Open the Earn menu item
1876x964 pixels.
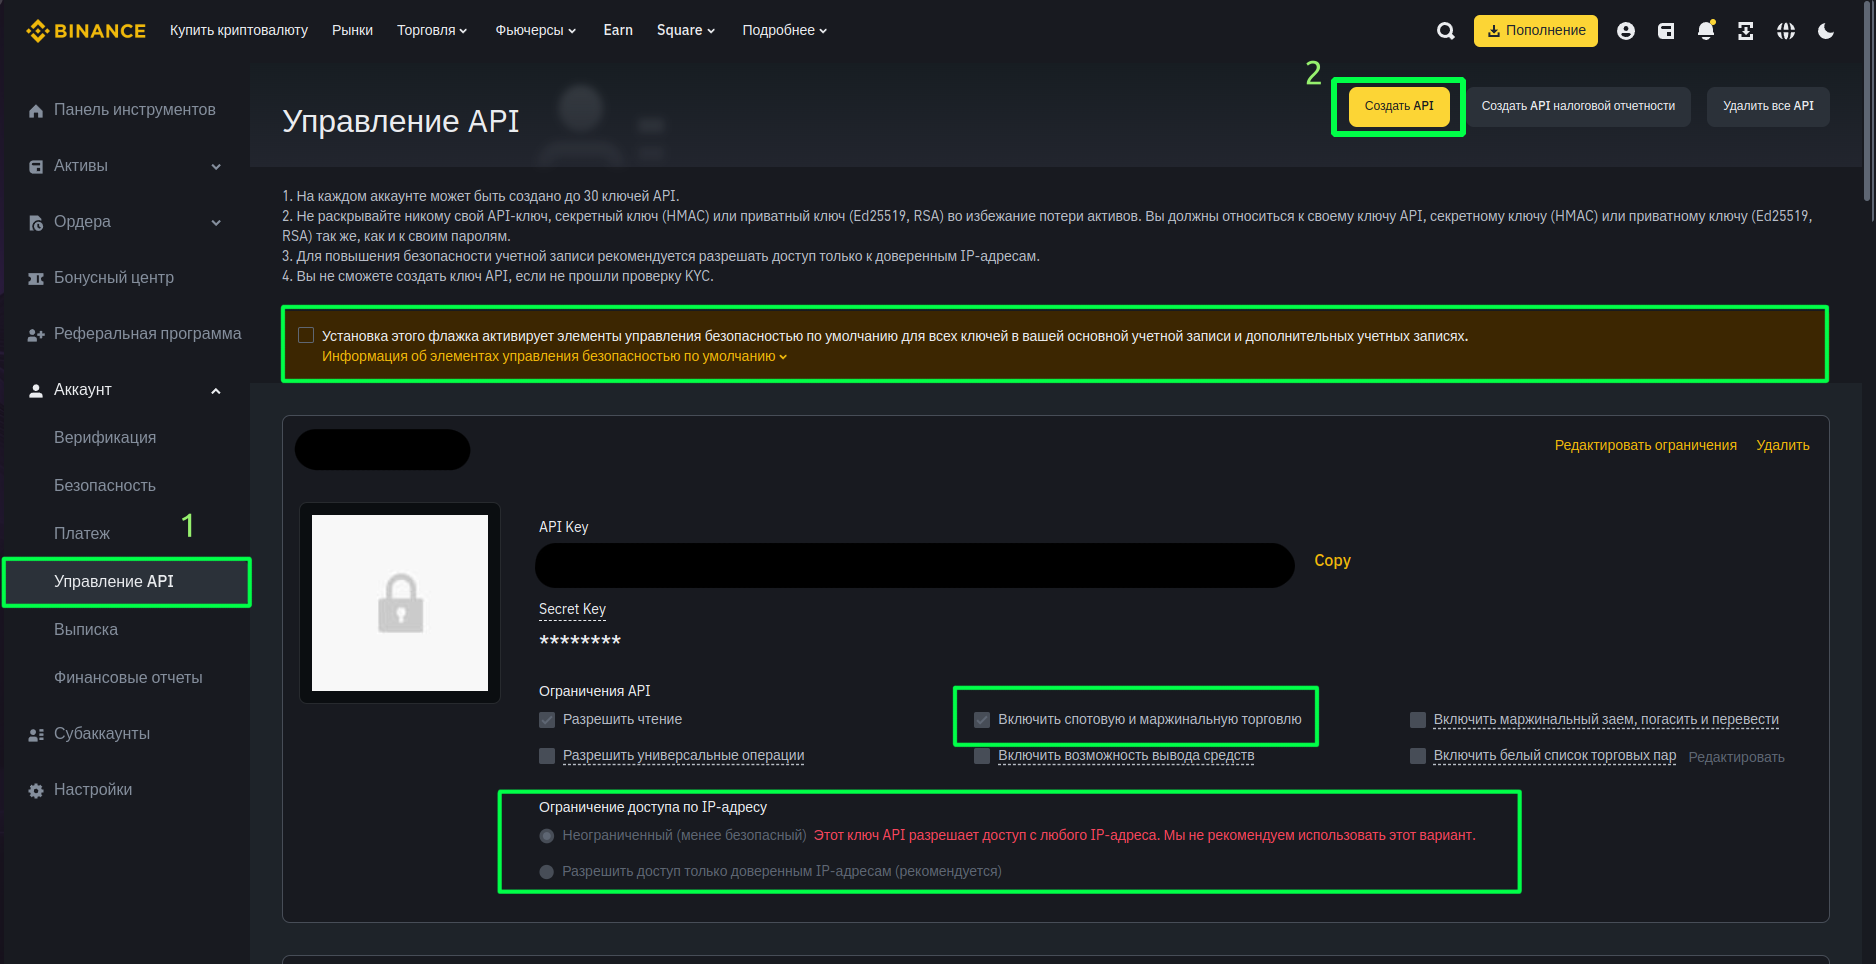618,31
